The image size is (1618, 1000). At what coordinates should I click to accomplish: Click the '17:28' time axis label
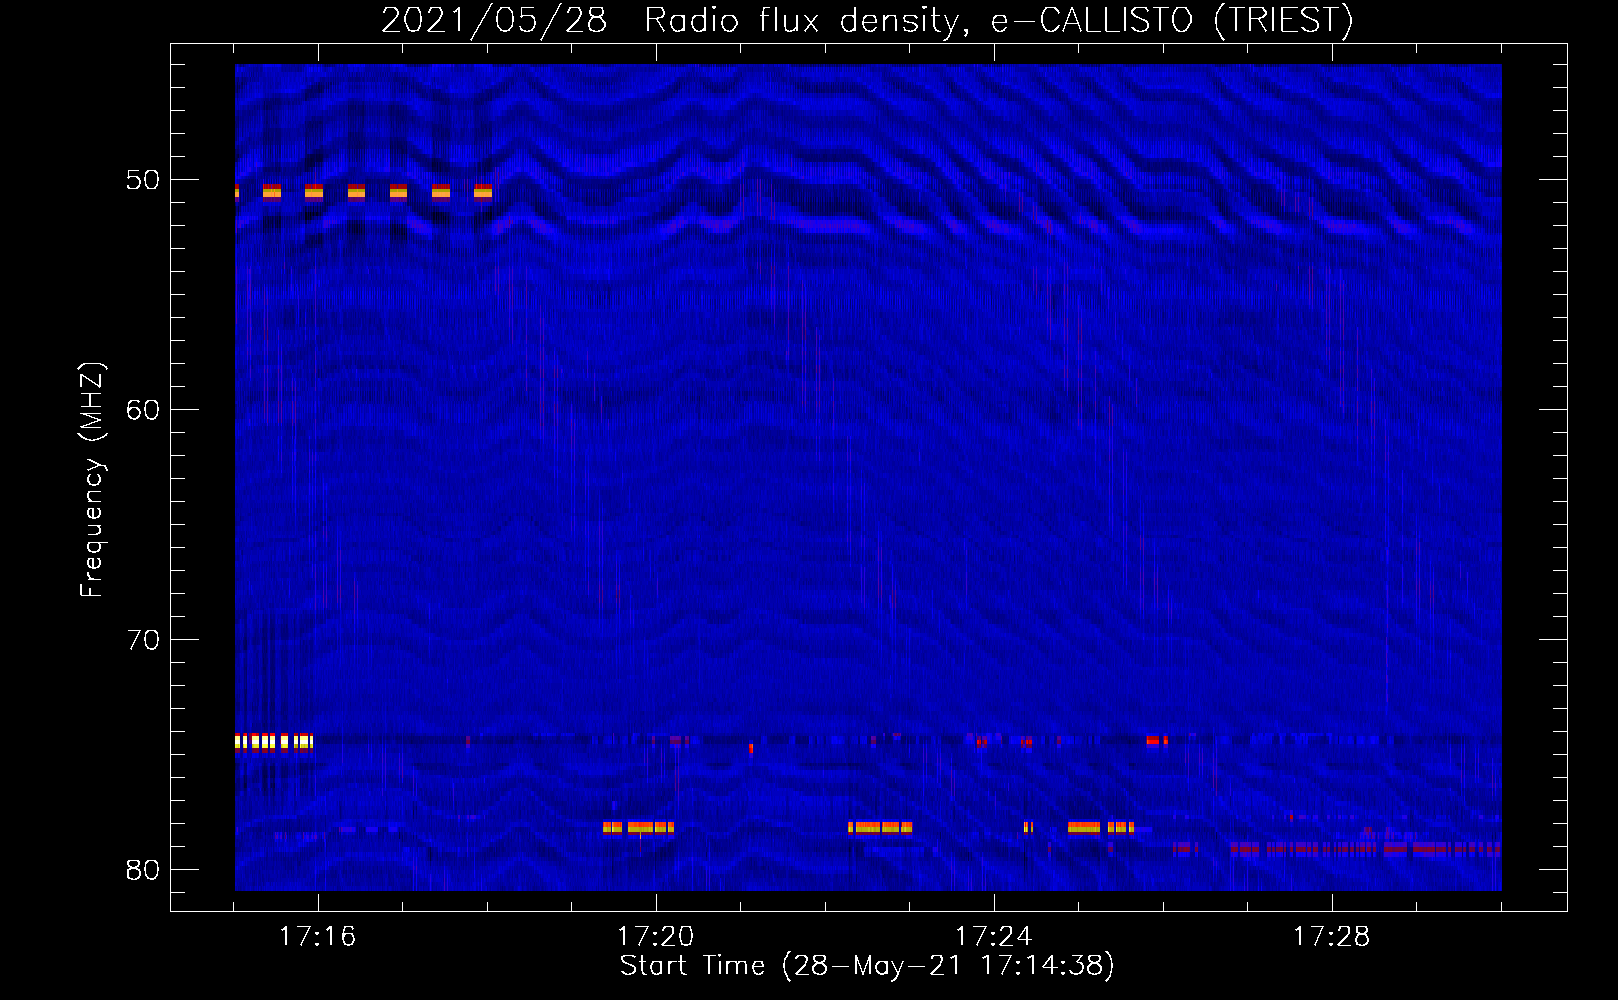pyautogui.click(x=1331, y=937)
